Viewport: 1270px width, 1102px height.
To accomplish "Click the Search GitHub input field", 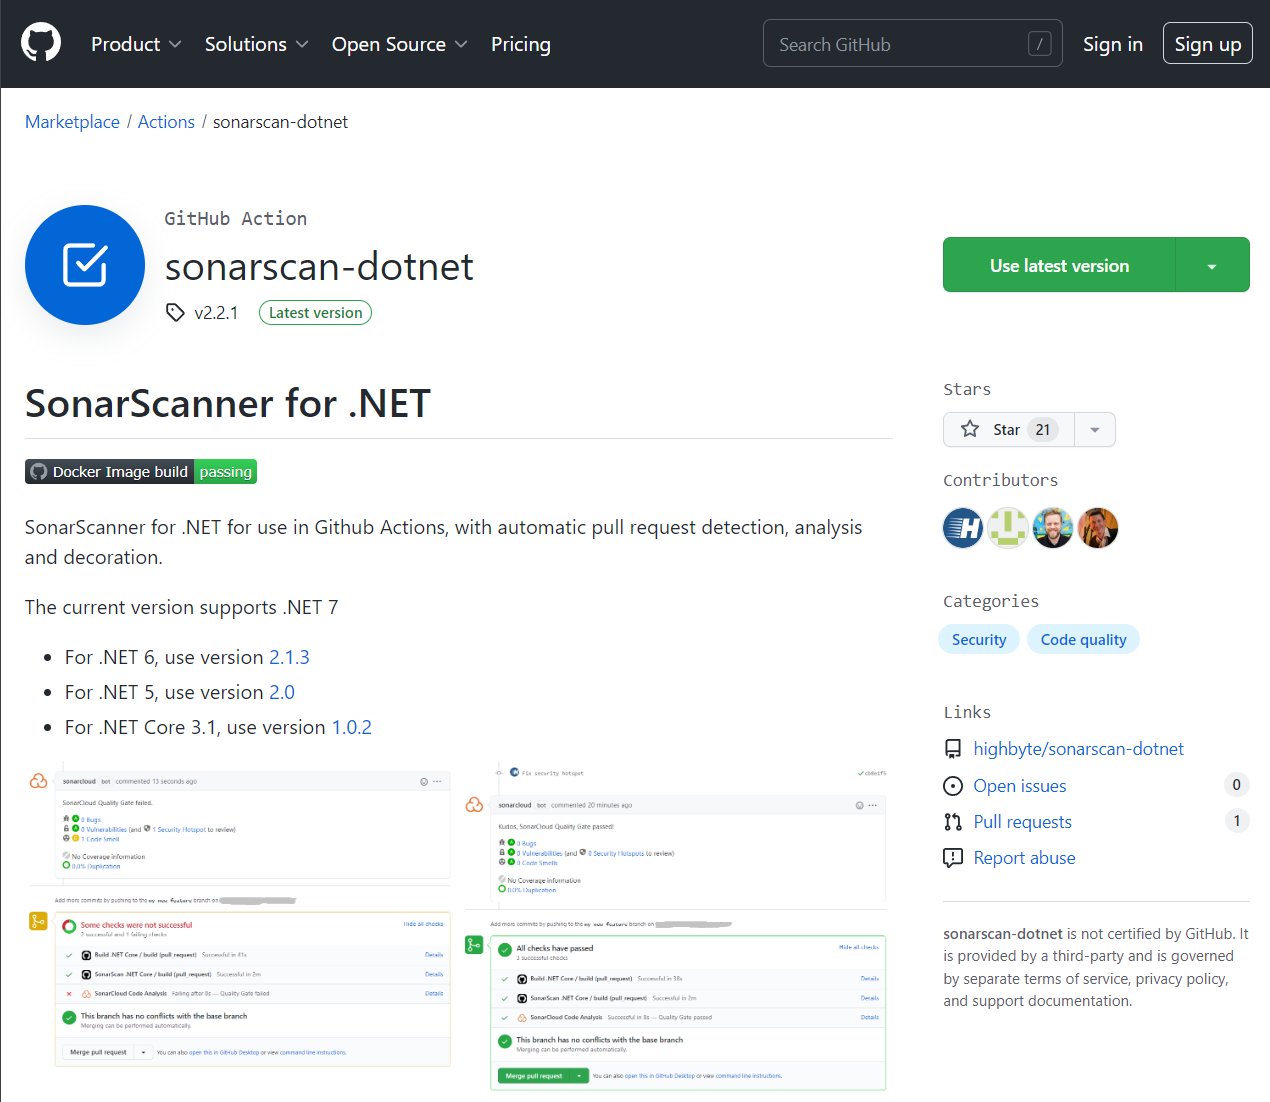I will [900, 43].
